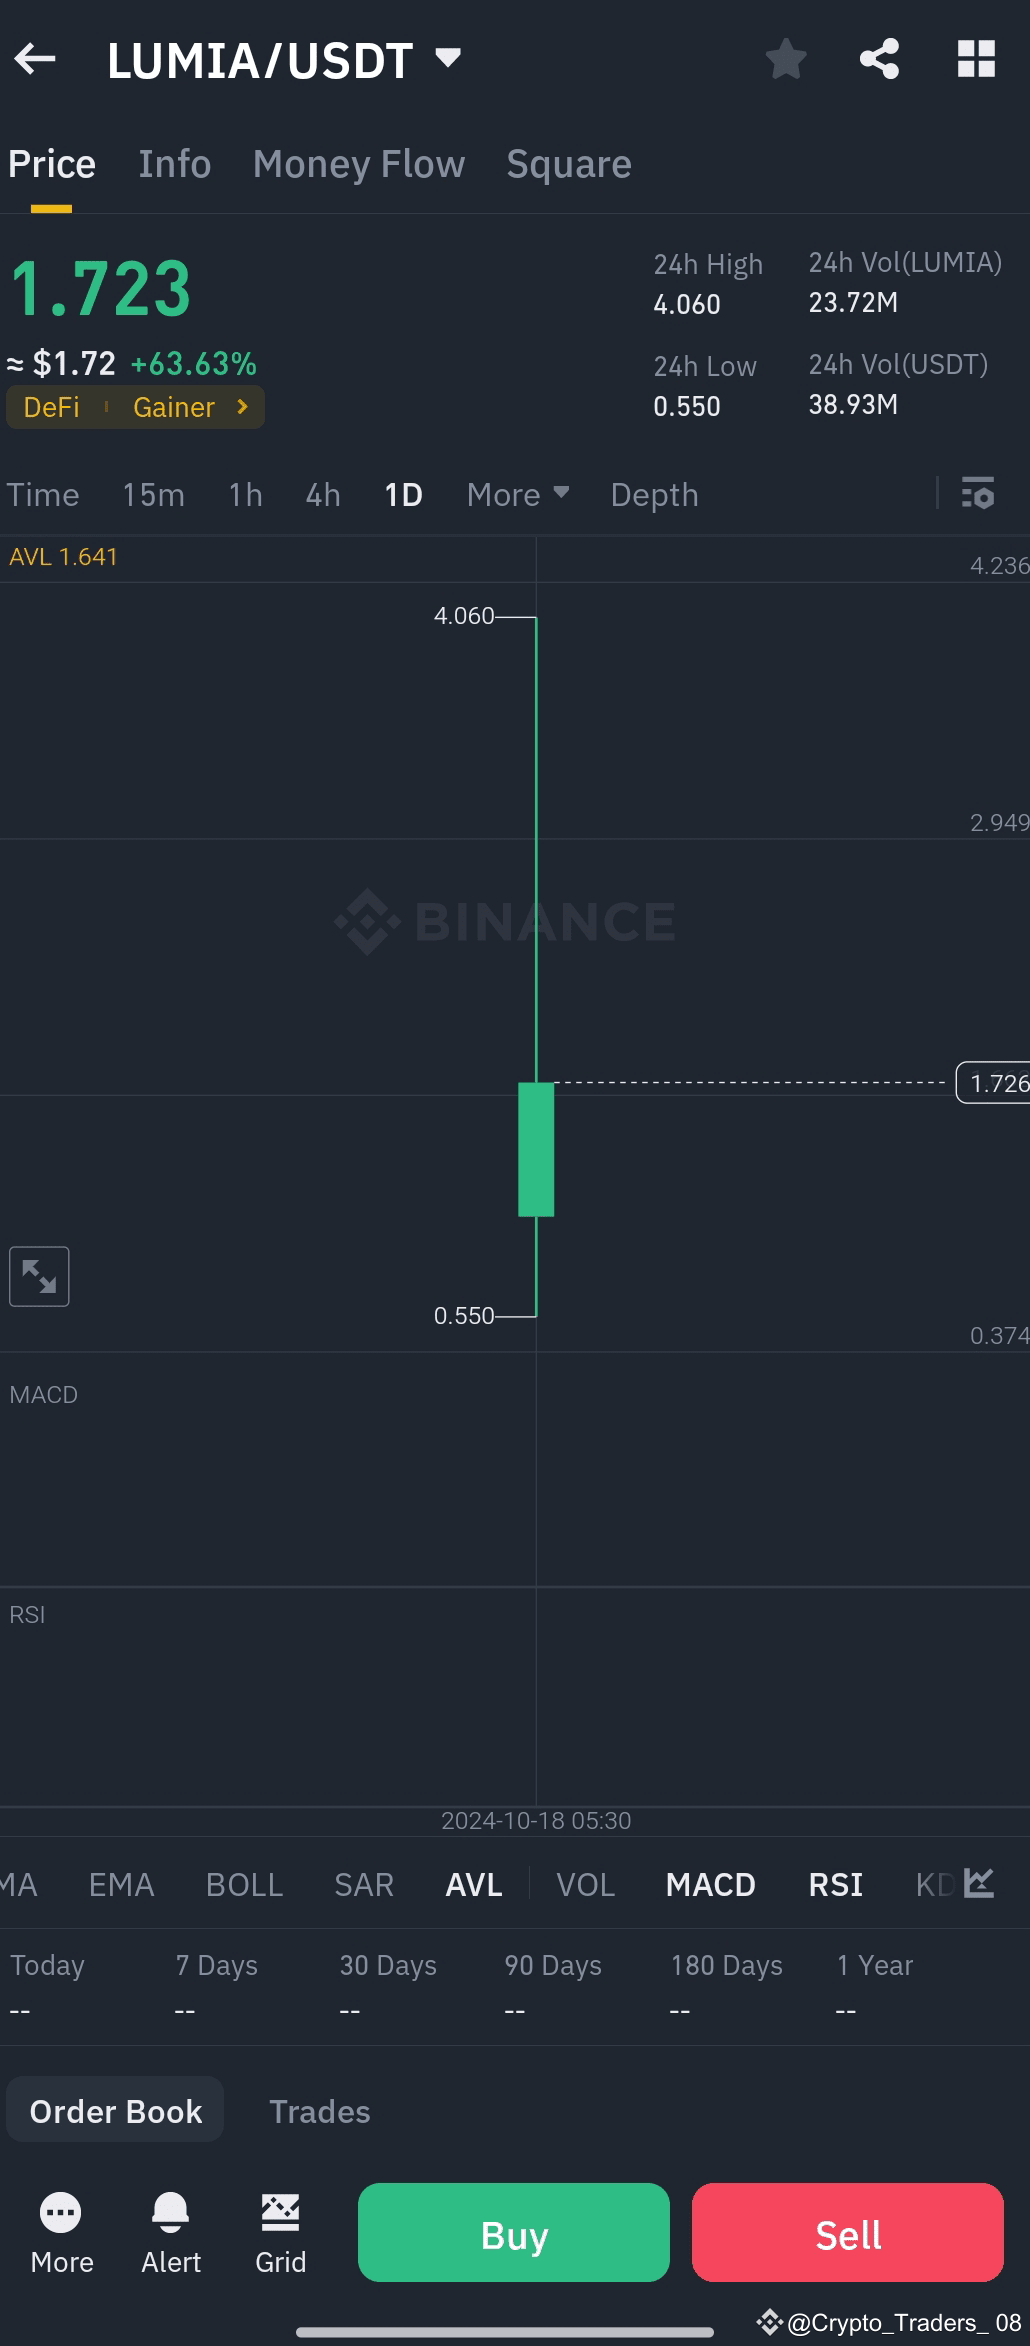This screenshot has width=1030, height=2346.
Task: Open the More options menu bottom left
Action: click(60, 2220)
